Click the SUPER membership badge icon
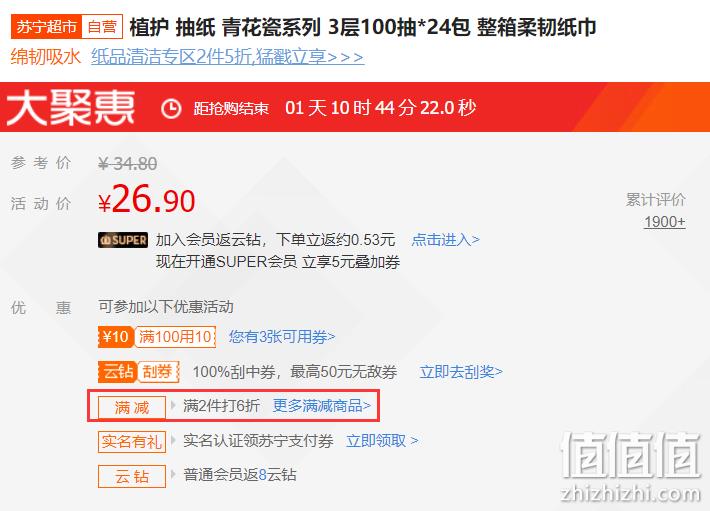The image size is (710, 511). tap(123, 240)
